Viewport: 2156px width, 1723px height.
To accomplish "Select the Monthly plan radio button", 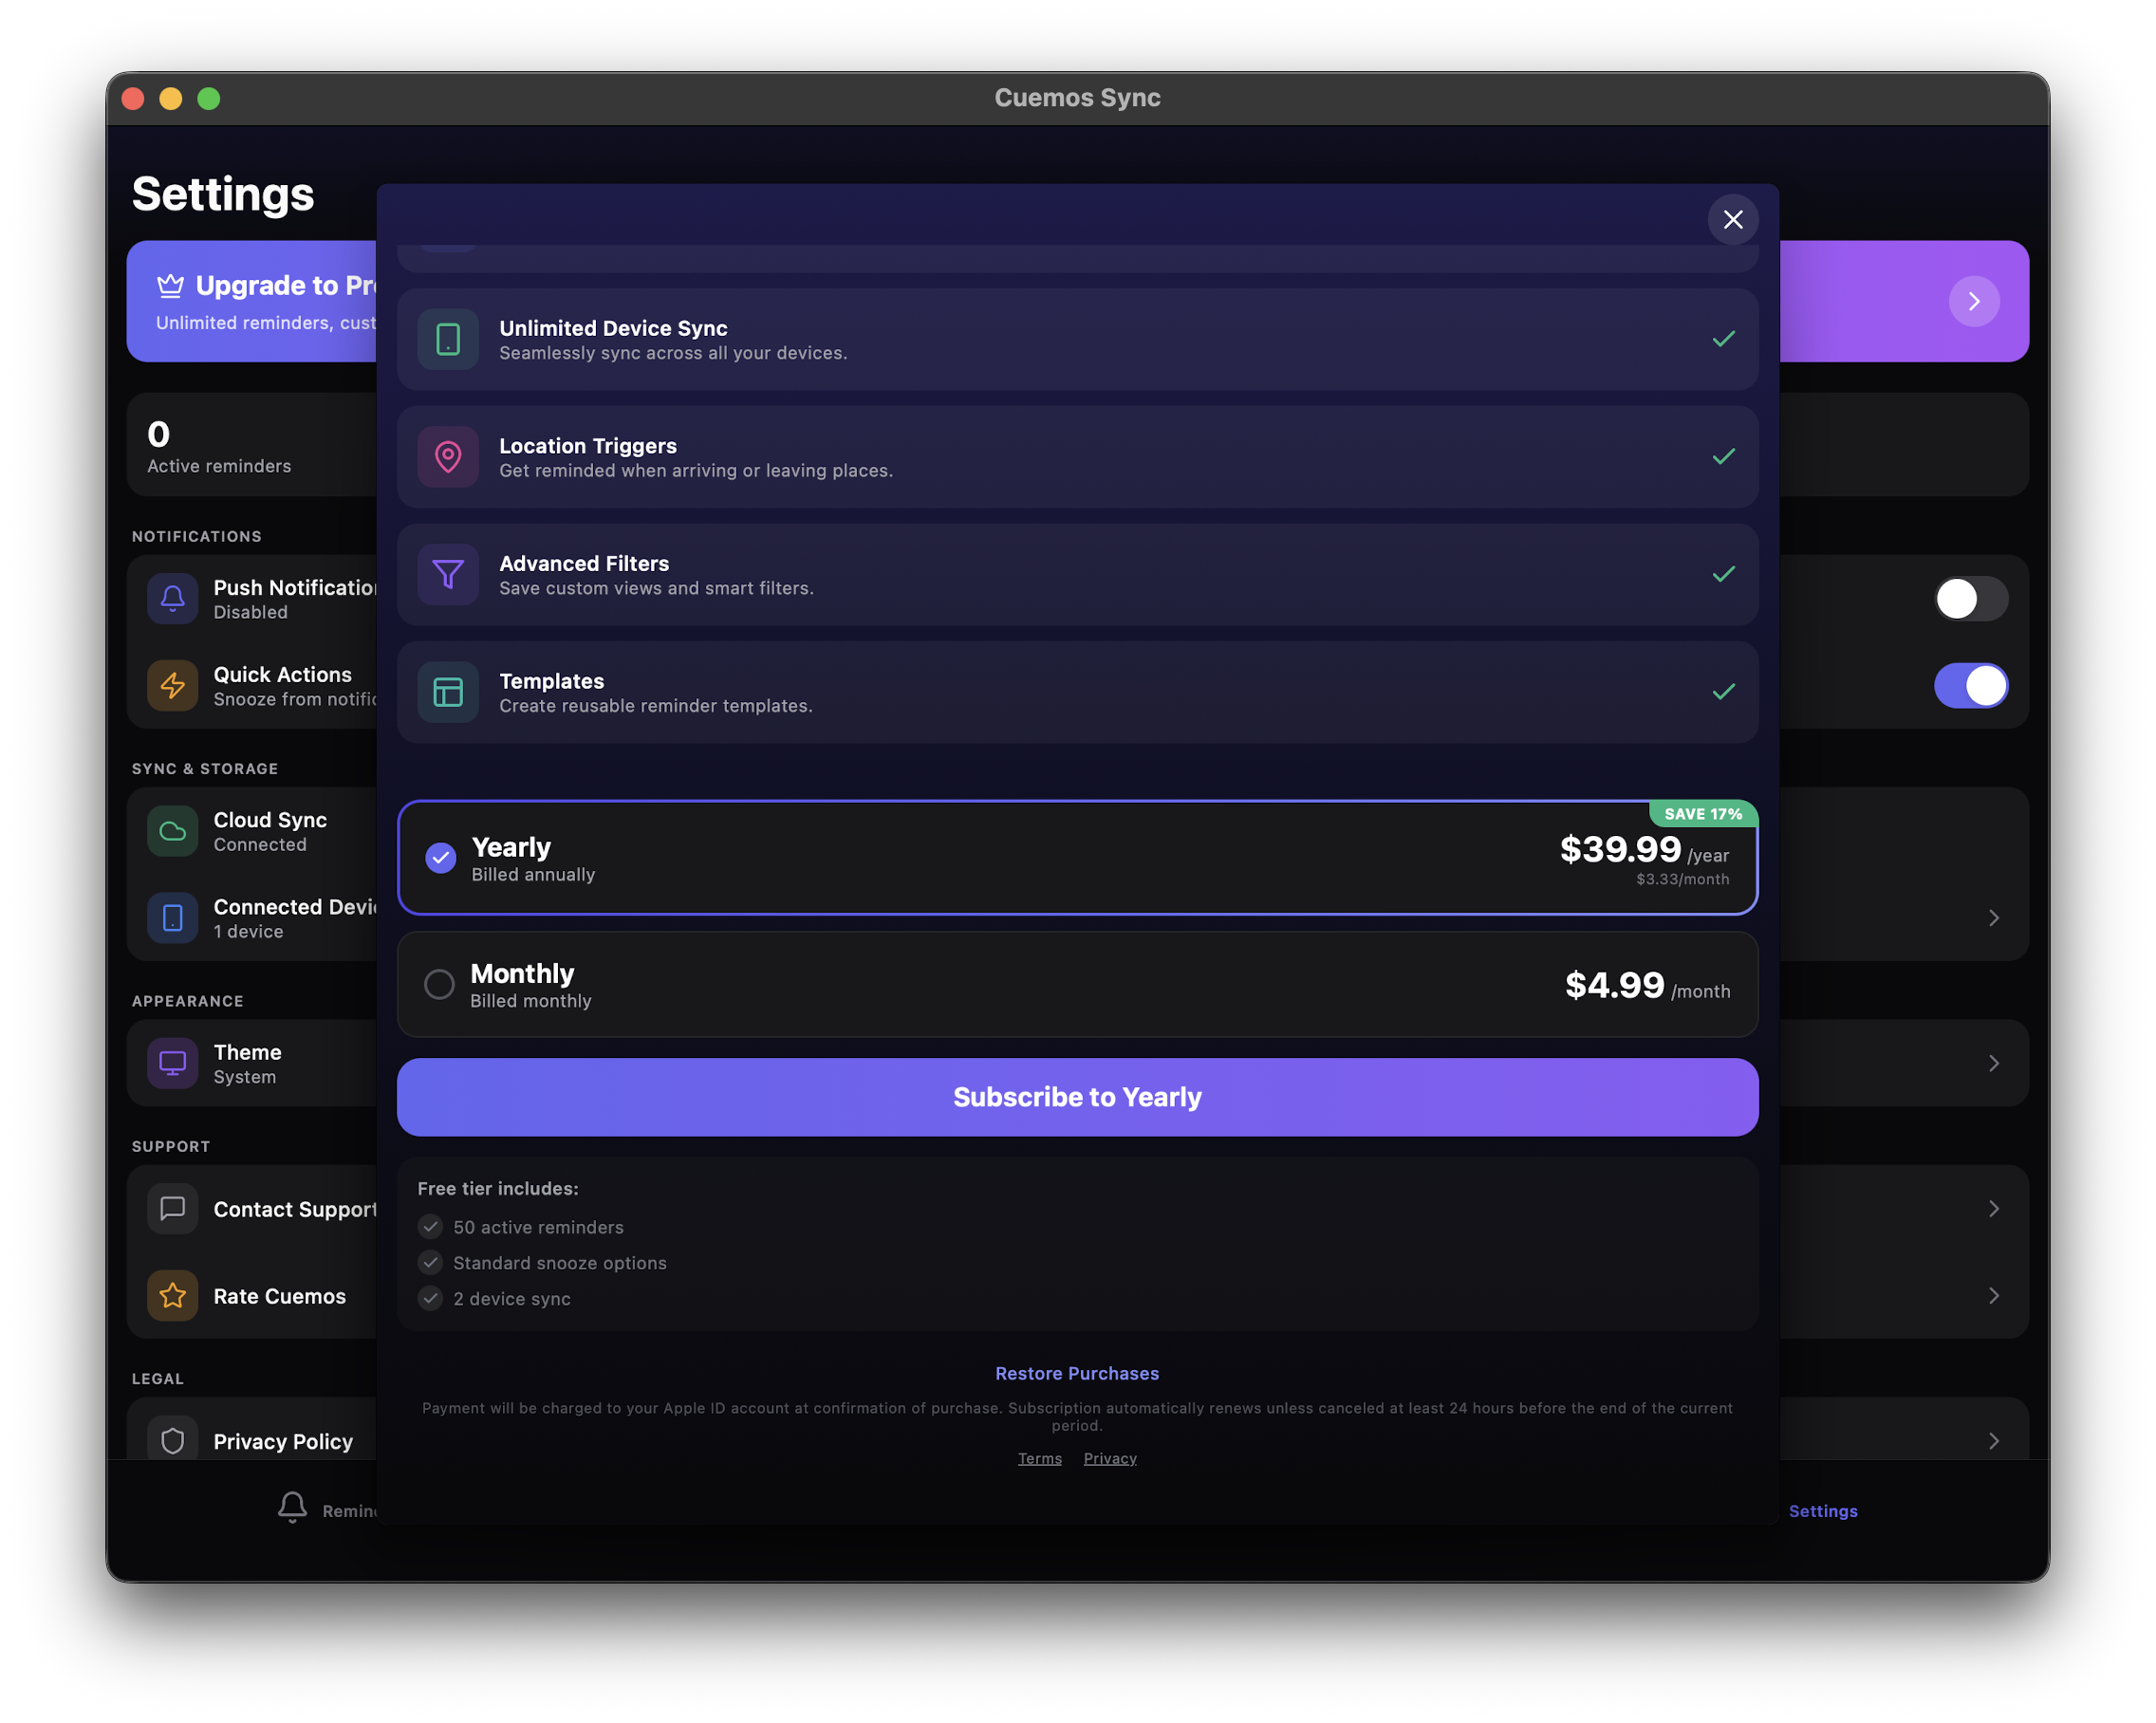I will tap(439, 985).
